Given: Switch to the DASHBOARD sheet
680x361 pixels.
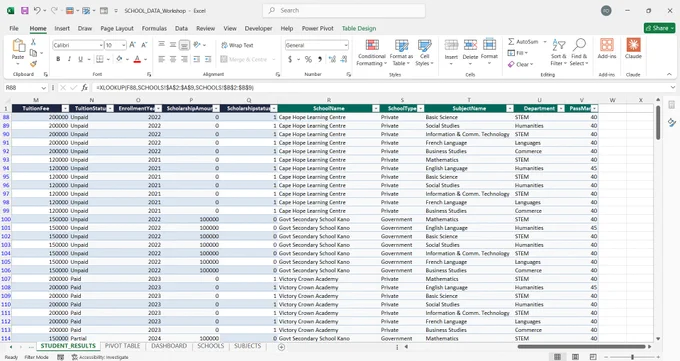Looking at the screenshot, I should point(169,346).
